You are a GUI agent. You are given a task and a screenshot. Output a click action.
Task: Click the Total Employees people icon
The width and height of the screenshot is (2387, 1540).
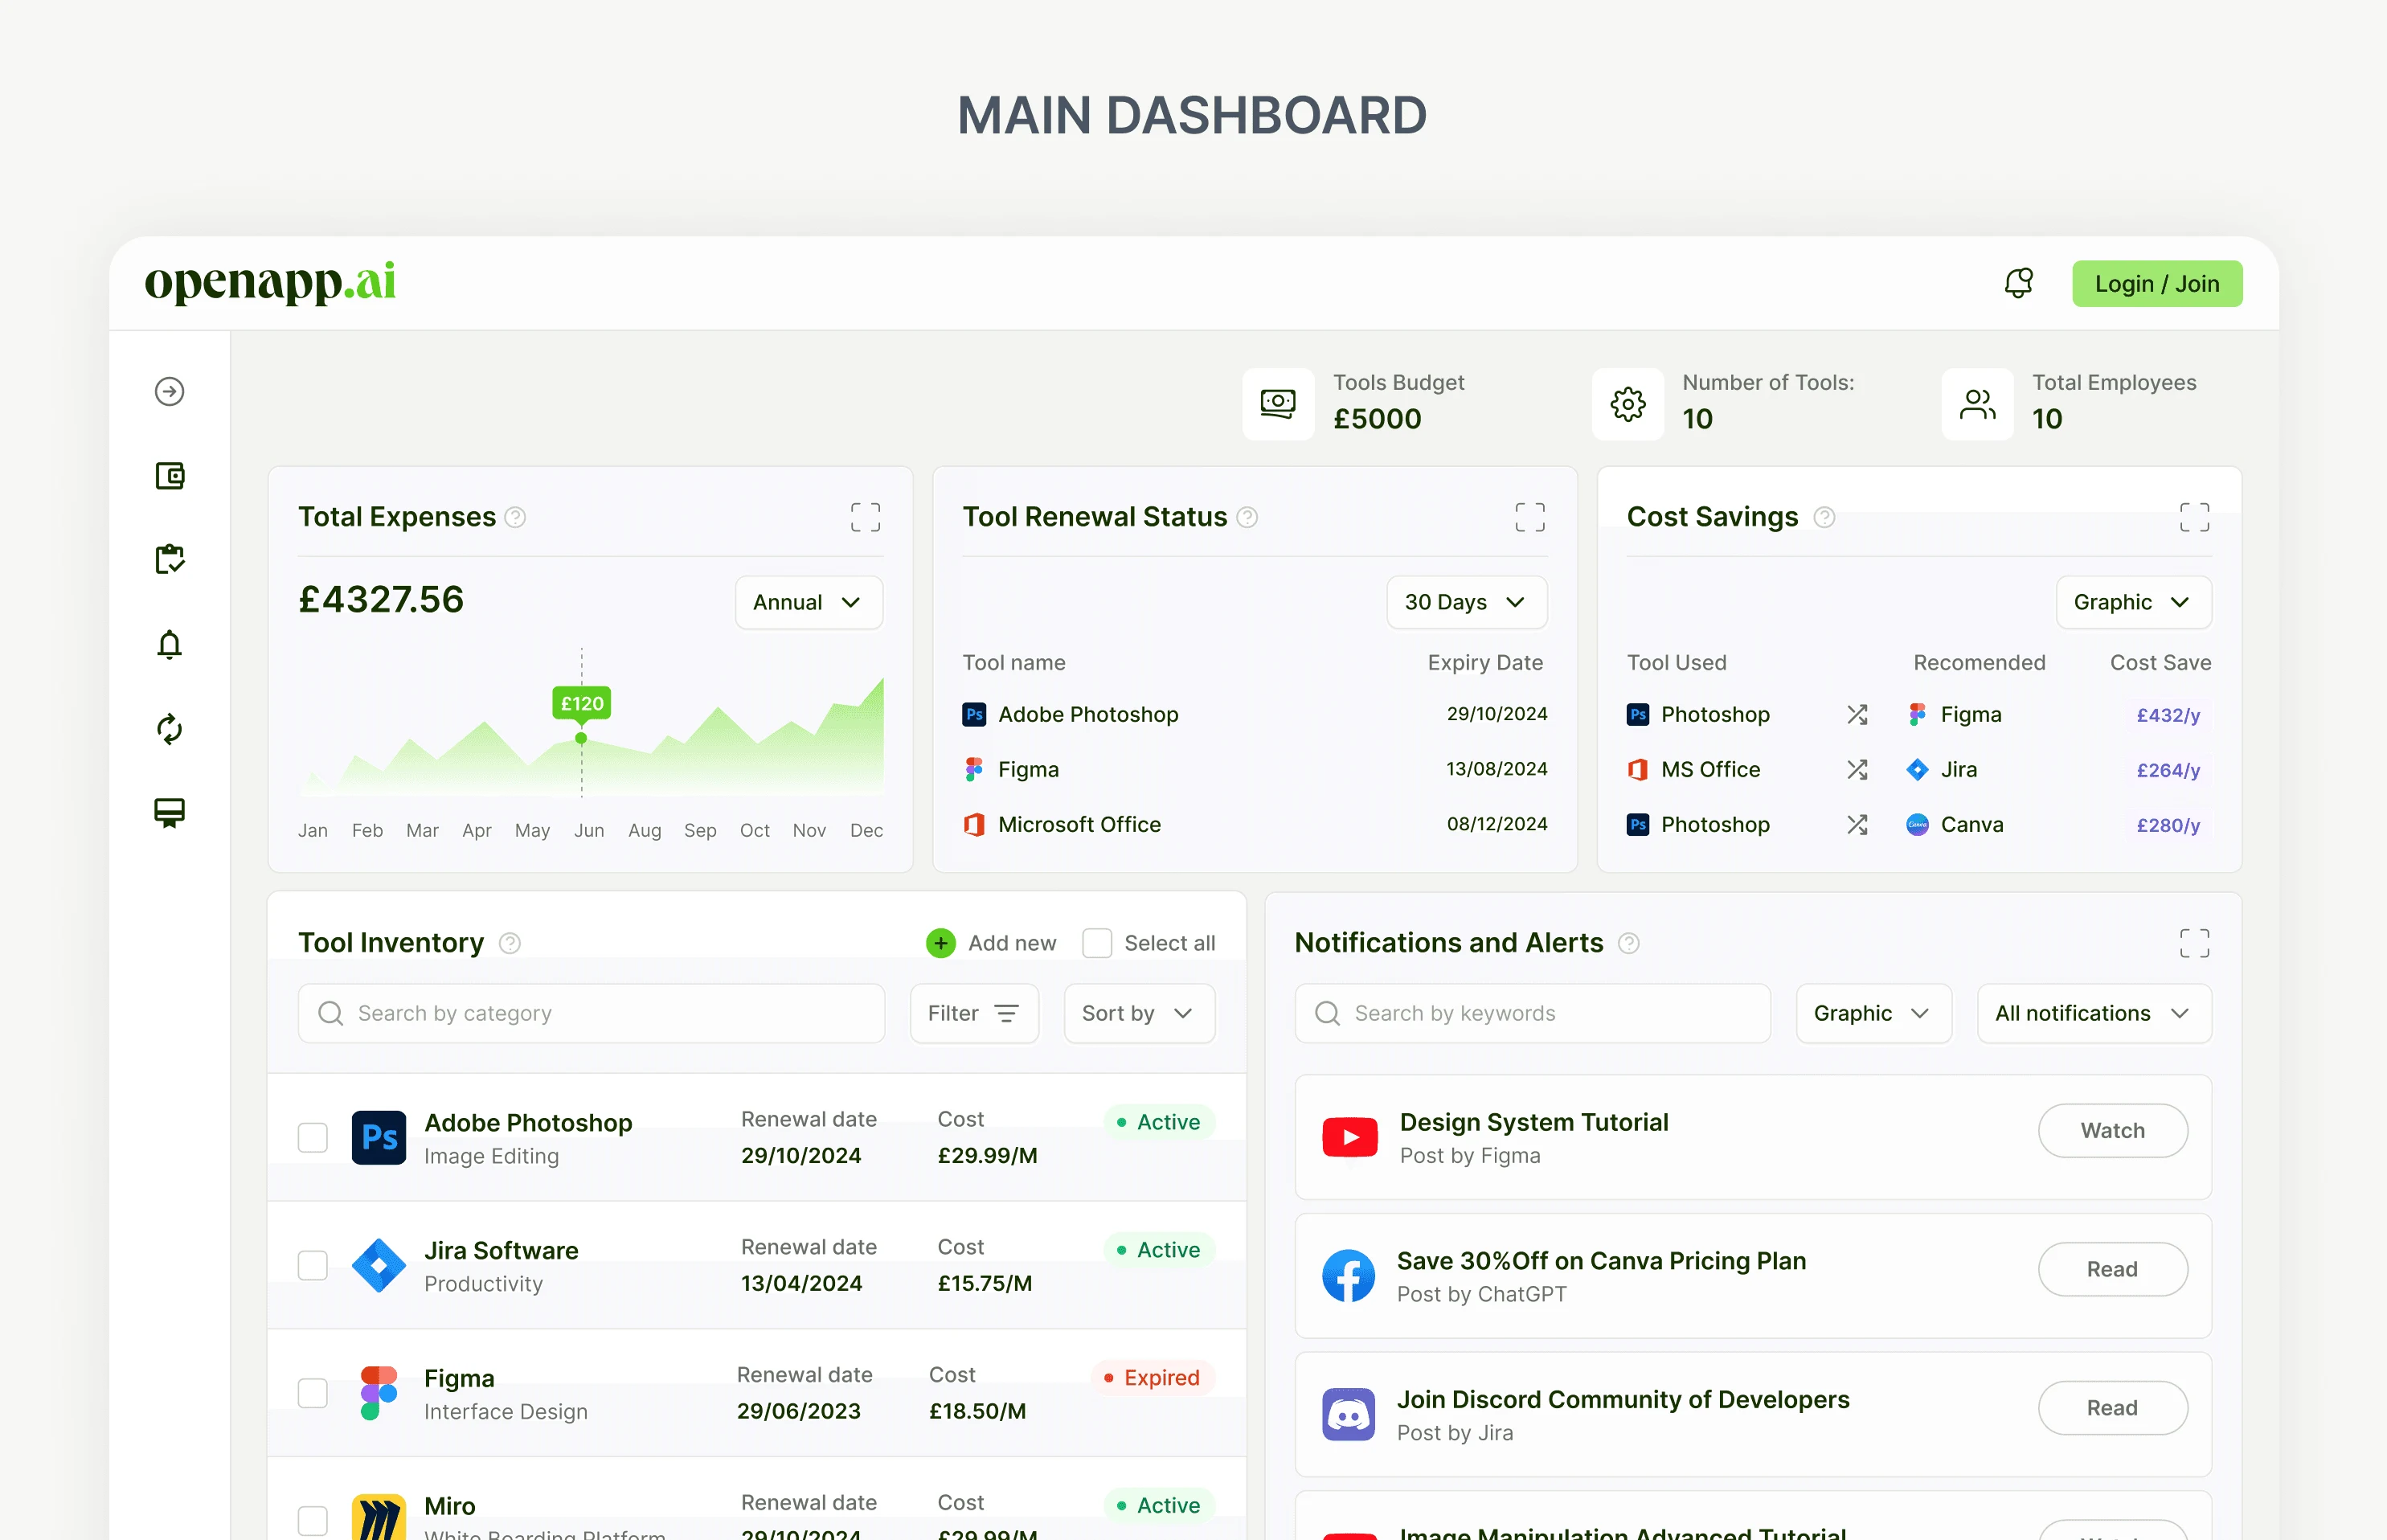coord(1977,404)
